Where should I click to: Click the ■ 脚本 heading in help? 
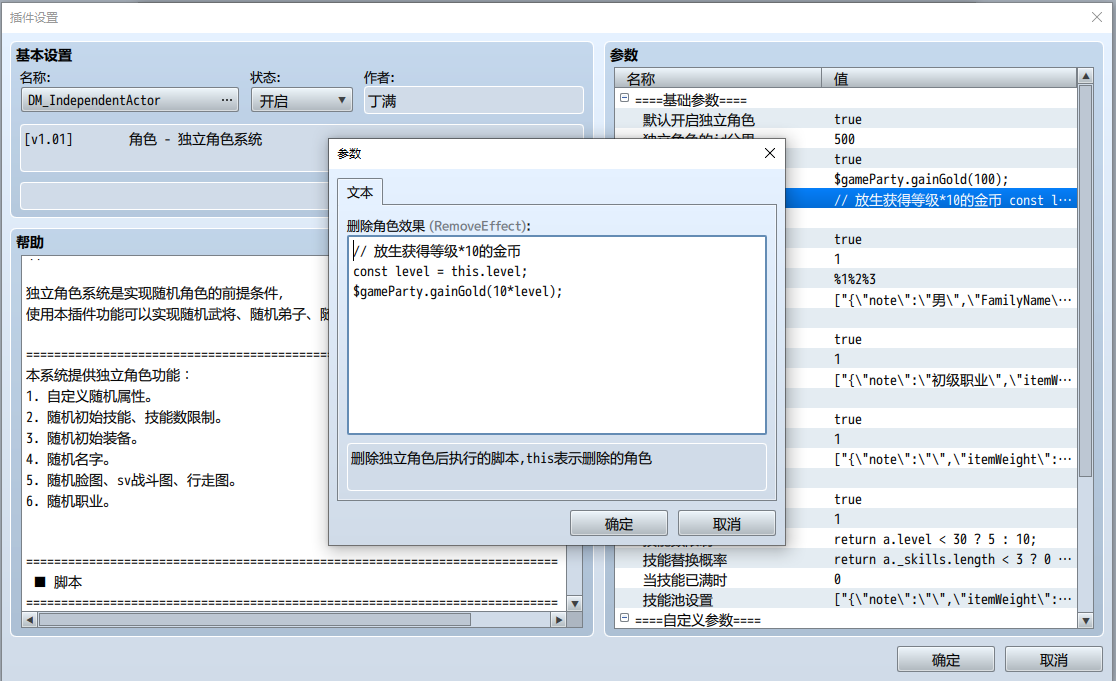point(58,582)
